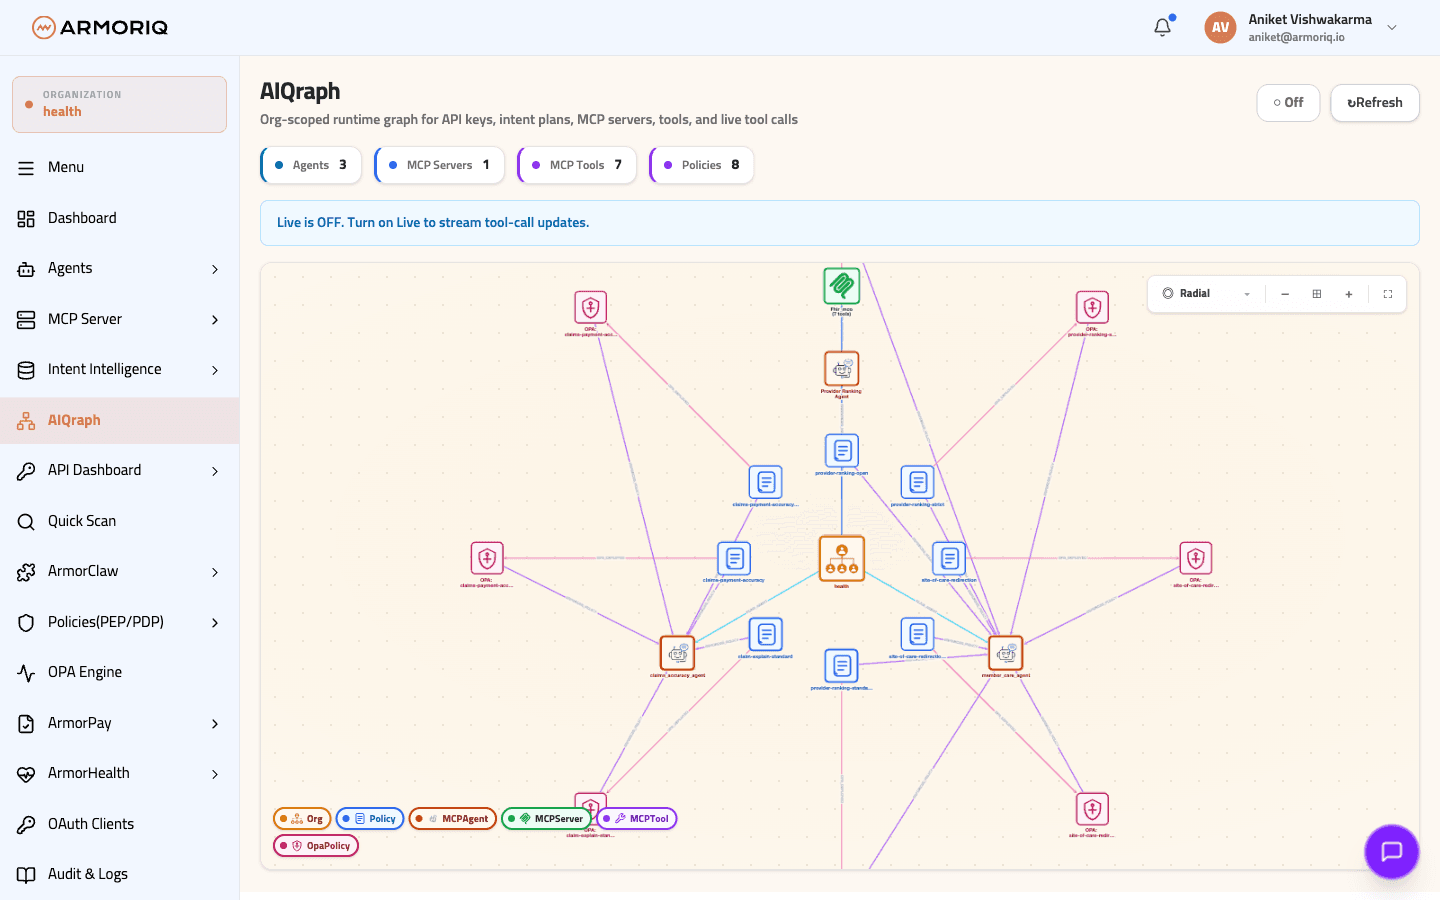The height and width of the screenshot is (900, 1440).
Task: Click the Refresh button
Action: point(1375,103)
